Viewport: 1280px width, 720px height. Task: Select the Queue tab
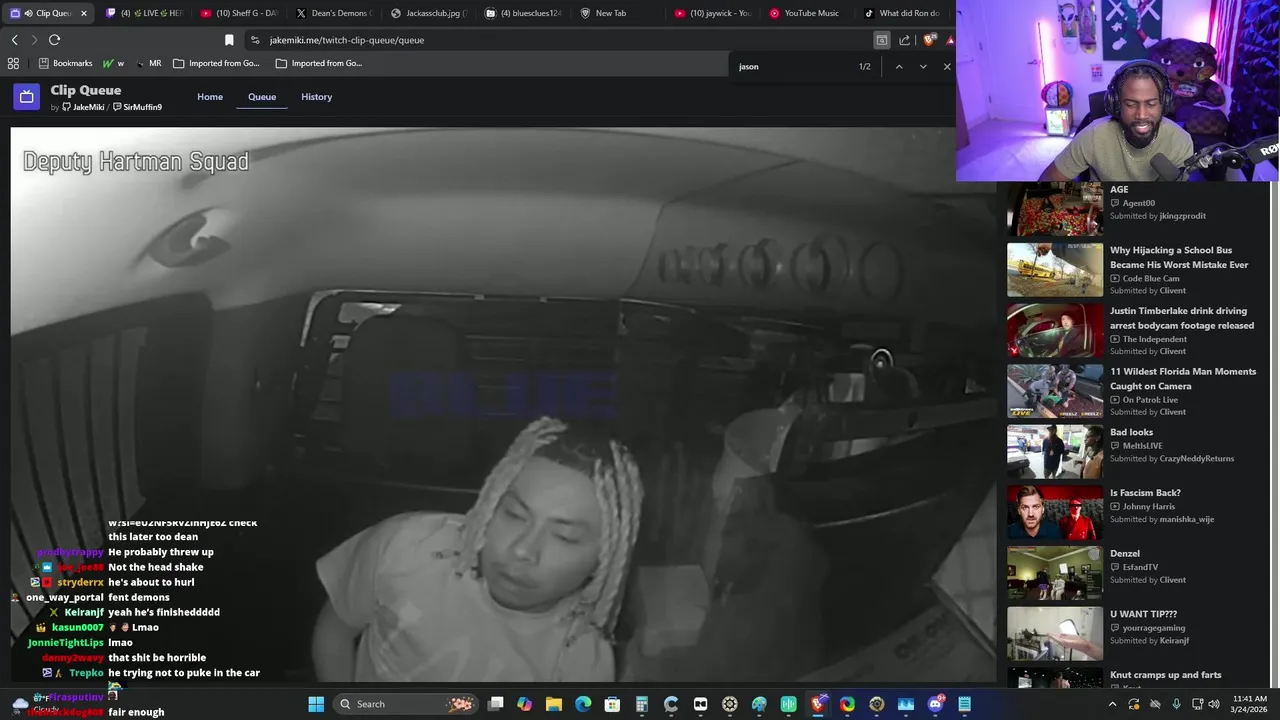pyautogui.click(x=262, y=97)
